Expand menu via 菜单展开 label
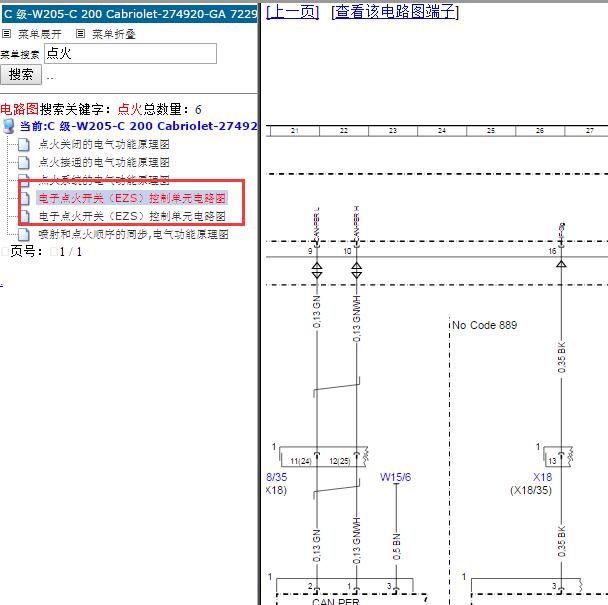Image resolution: width=608 pixels, height=605 pixels. pos(40,34)
